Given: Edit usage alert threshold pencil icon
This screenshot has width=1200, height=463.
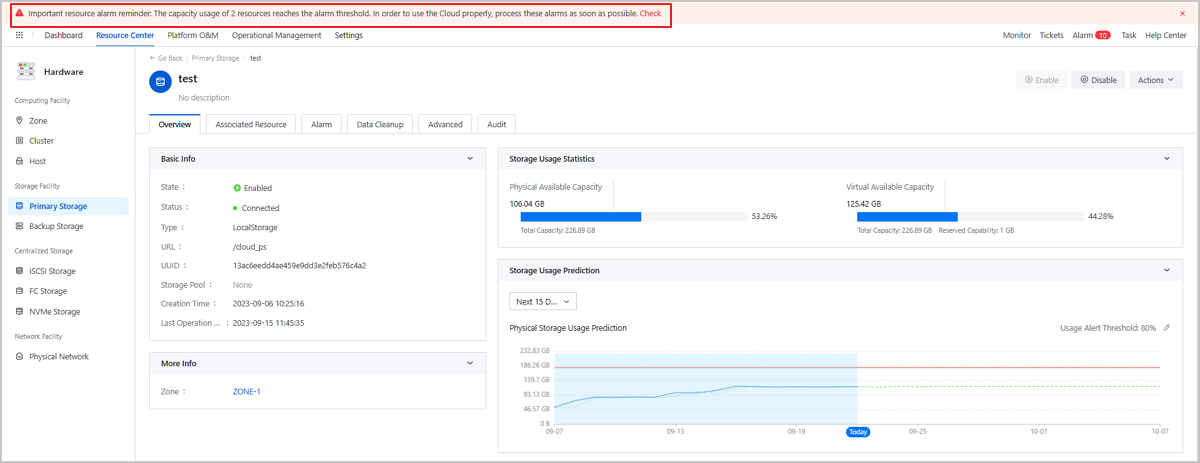Looking at the screenshot, I should (x=1167, y=328).
